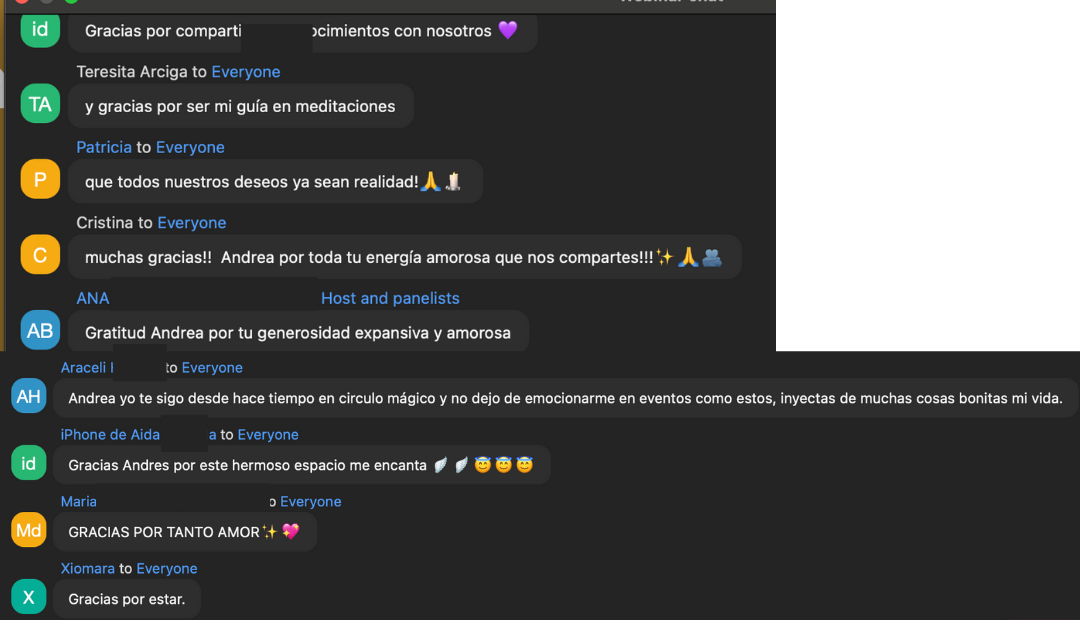Select Araceli's long message about circulo mágico

pos(565,398)
